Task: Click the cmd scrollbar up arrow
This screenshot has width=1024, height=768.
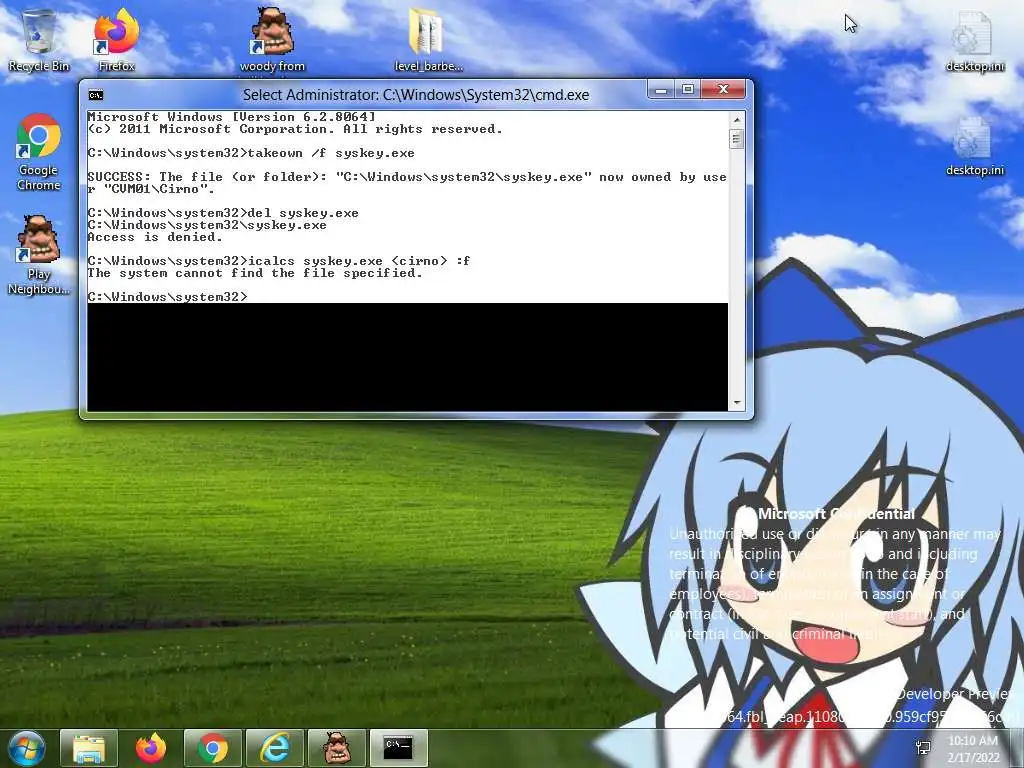Action: [x=737, y=120]
